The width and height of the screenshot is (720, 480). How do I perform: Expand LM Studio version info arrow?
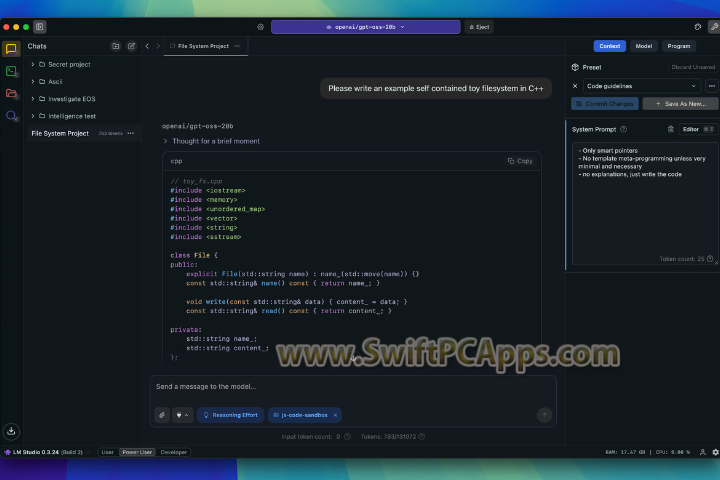[88, 452]
